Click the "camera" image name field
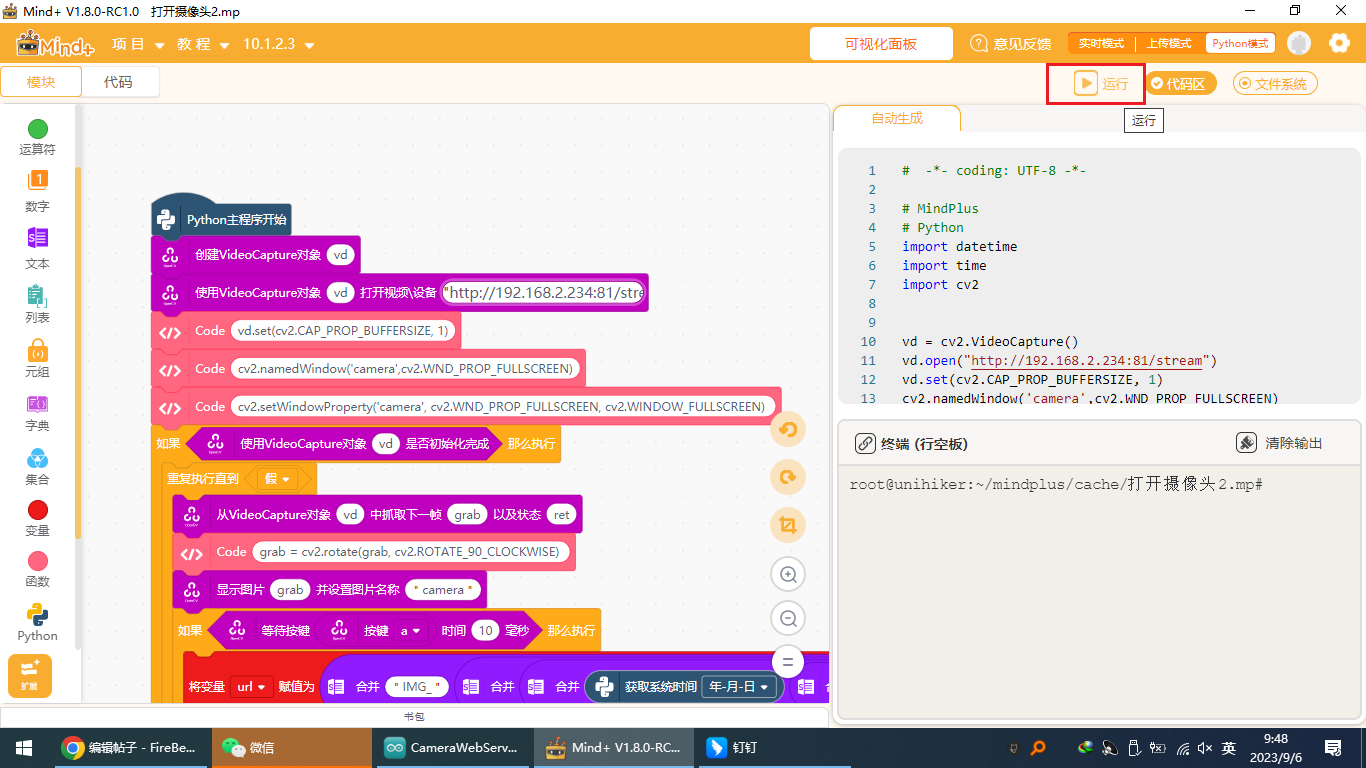This screenshot has width=1366, height=768. point(443,590)
